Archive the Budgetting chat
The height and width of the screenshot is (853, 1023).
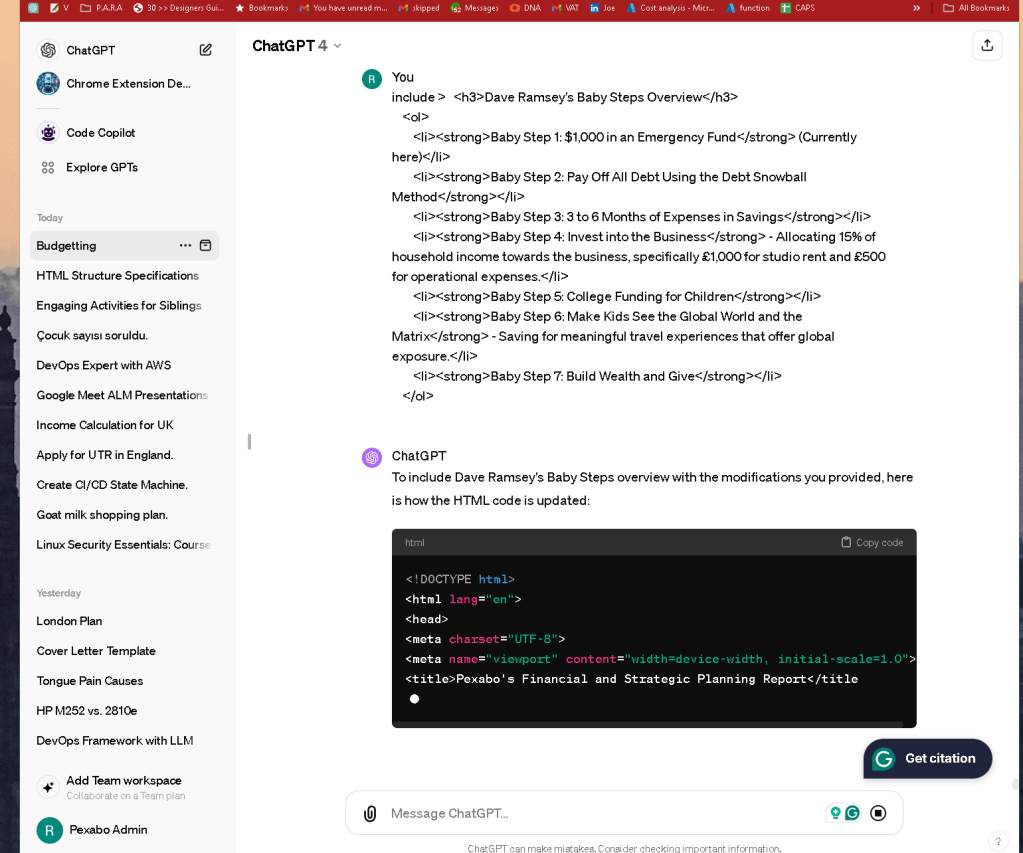pos(206,245)
